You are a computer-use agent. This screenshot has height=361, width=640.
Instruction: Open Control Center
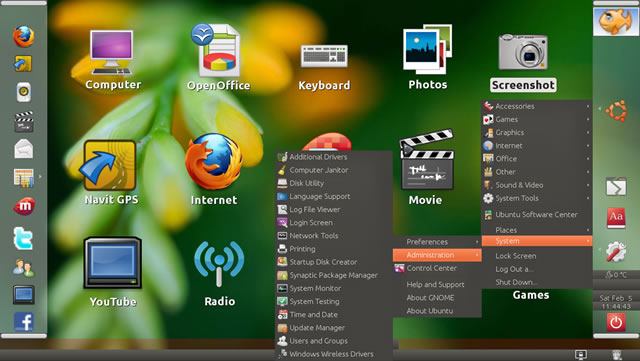pyautogui.click(x=437, y=268)
